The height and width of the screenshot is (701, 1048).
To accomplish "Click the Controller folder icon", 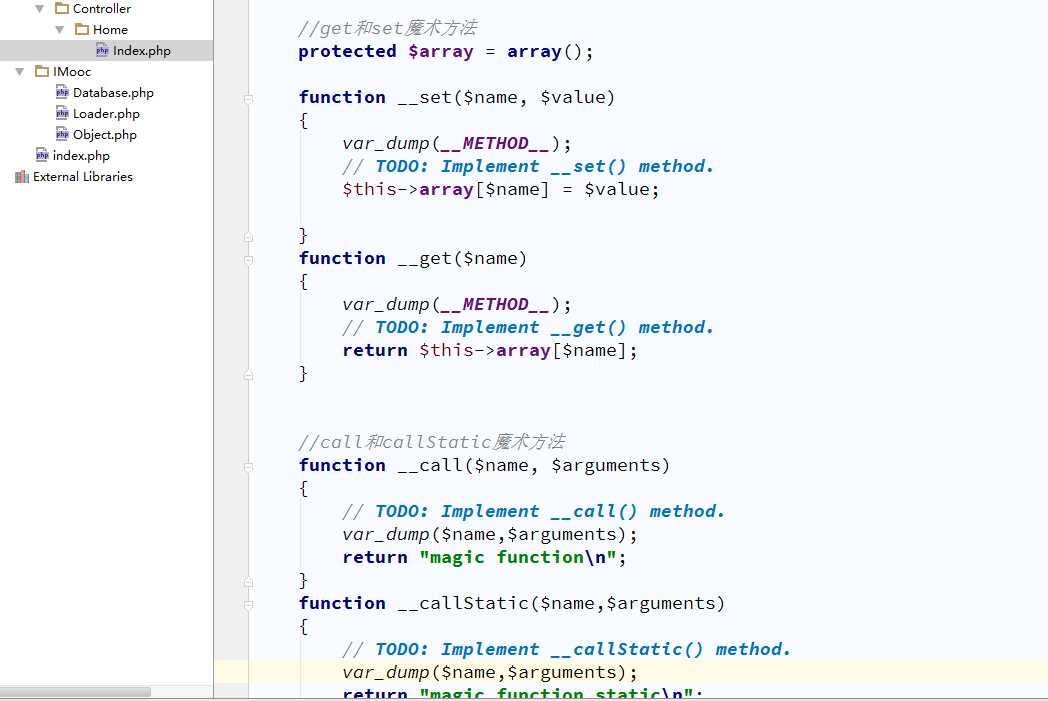I will (62, 9).
